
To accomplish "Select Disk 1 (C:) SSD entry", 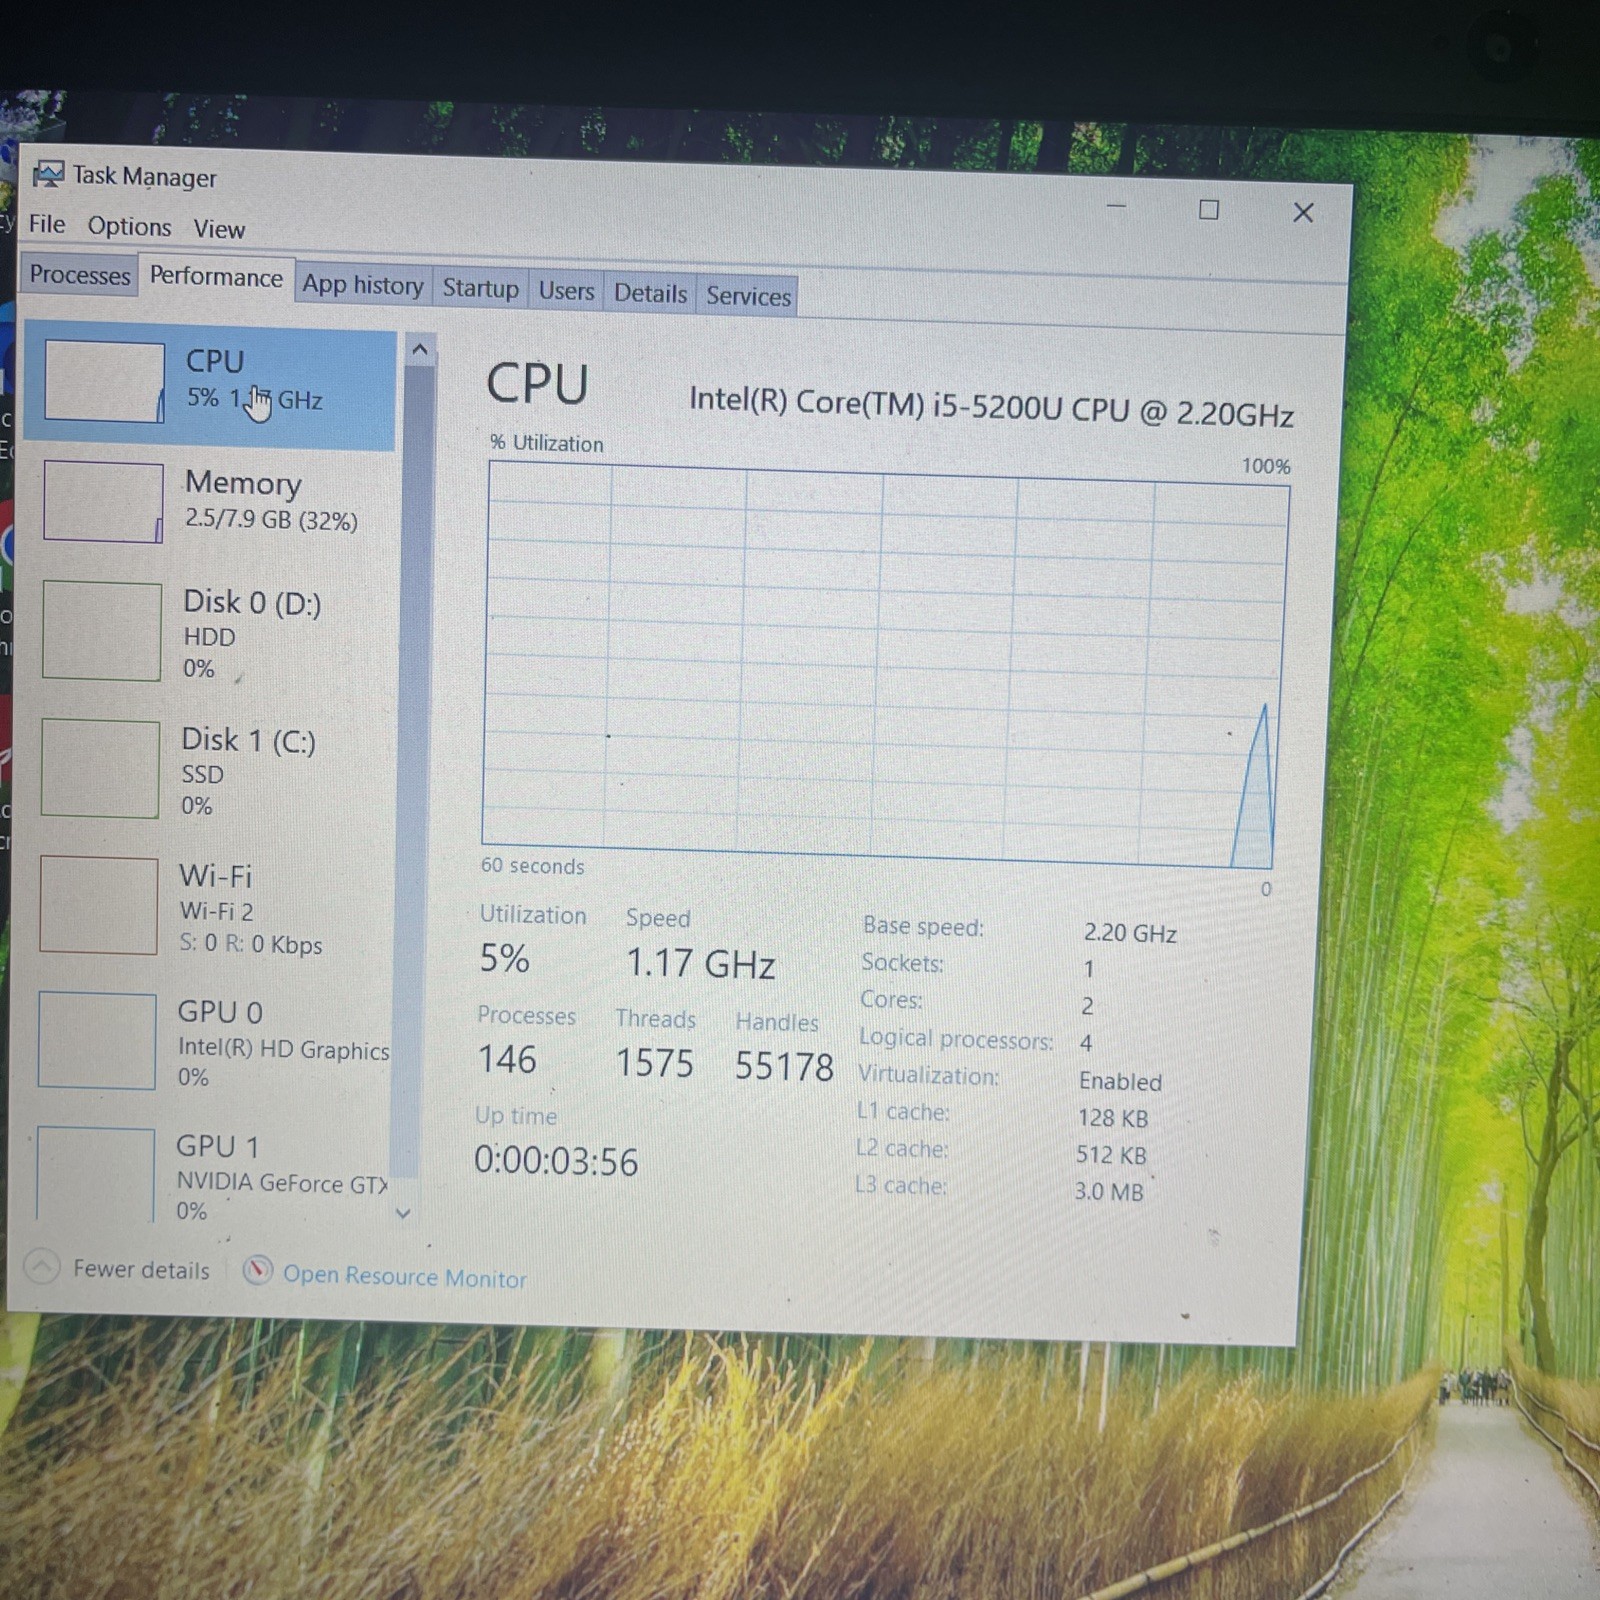I will [210, 771].
